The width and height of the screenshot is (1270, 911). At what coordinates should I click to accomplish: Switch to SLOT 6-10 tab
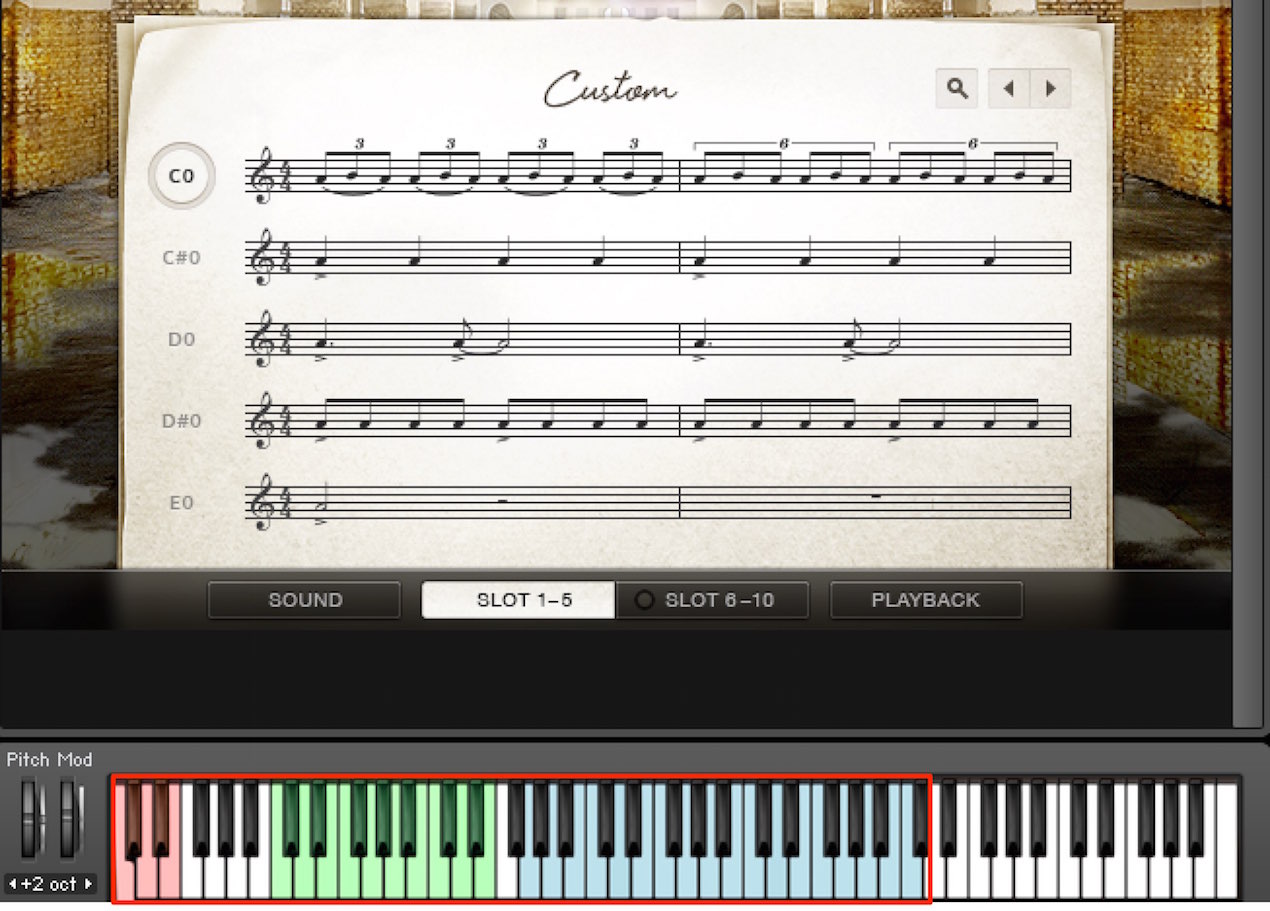[712, 600]
